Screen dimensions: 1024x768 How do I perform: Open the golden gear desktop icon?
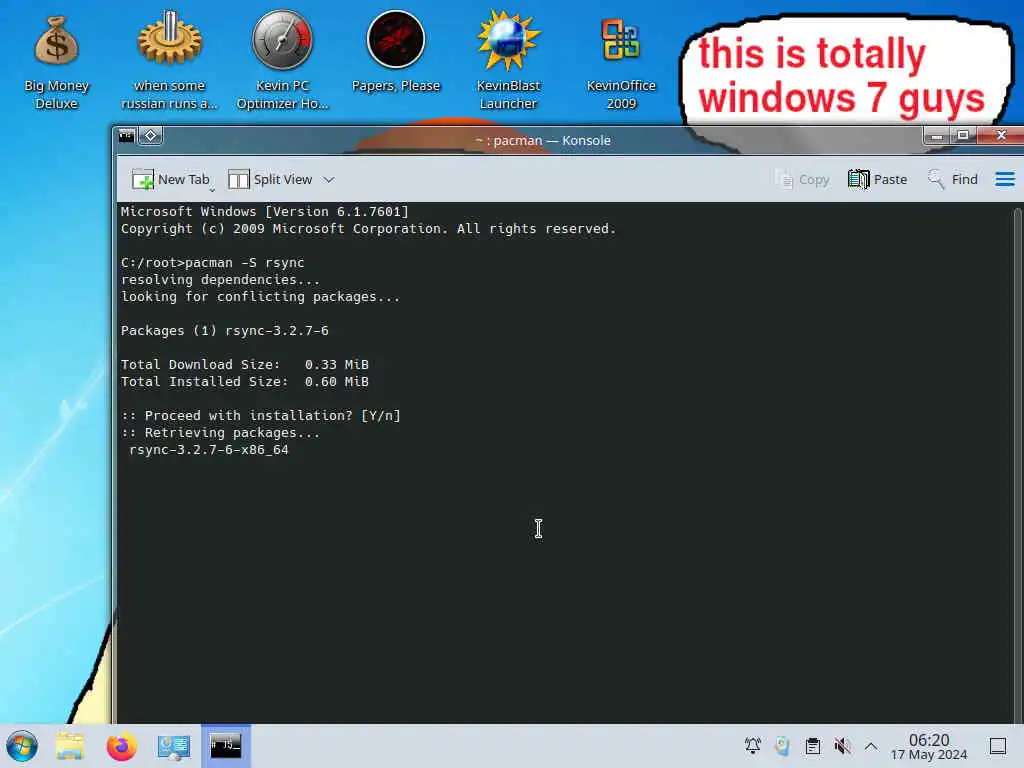click(169, 62)
